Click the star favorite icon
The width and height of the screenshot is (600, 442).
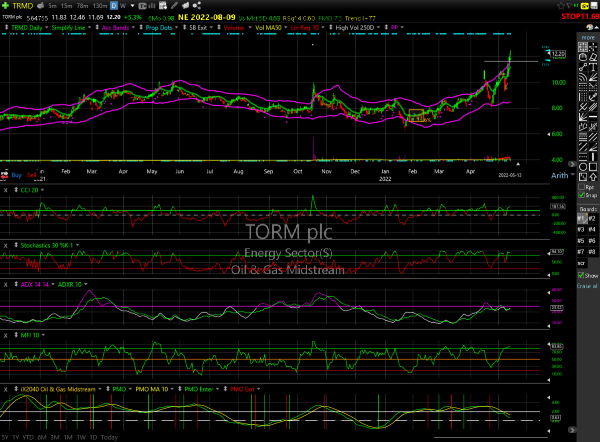[x=561, y=6]
